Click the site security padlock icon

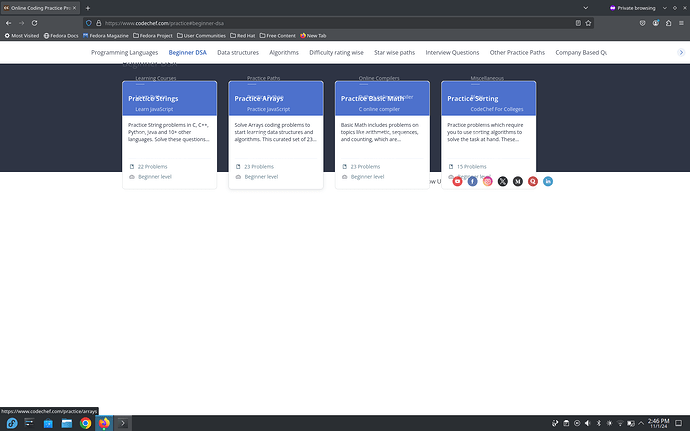point(99,23)
